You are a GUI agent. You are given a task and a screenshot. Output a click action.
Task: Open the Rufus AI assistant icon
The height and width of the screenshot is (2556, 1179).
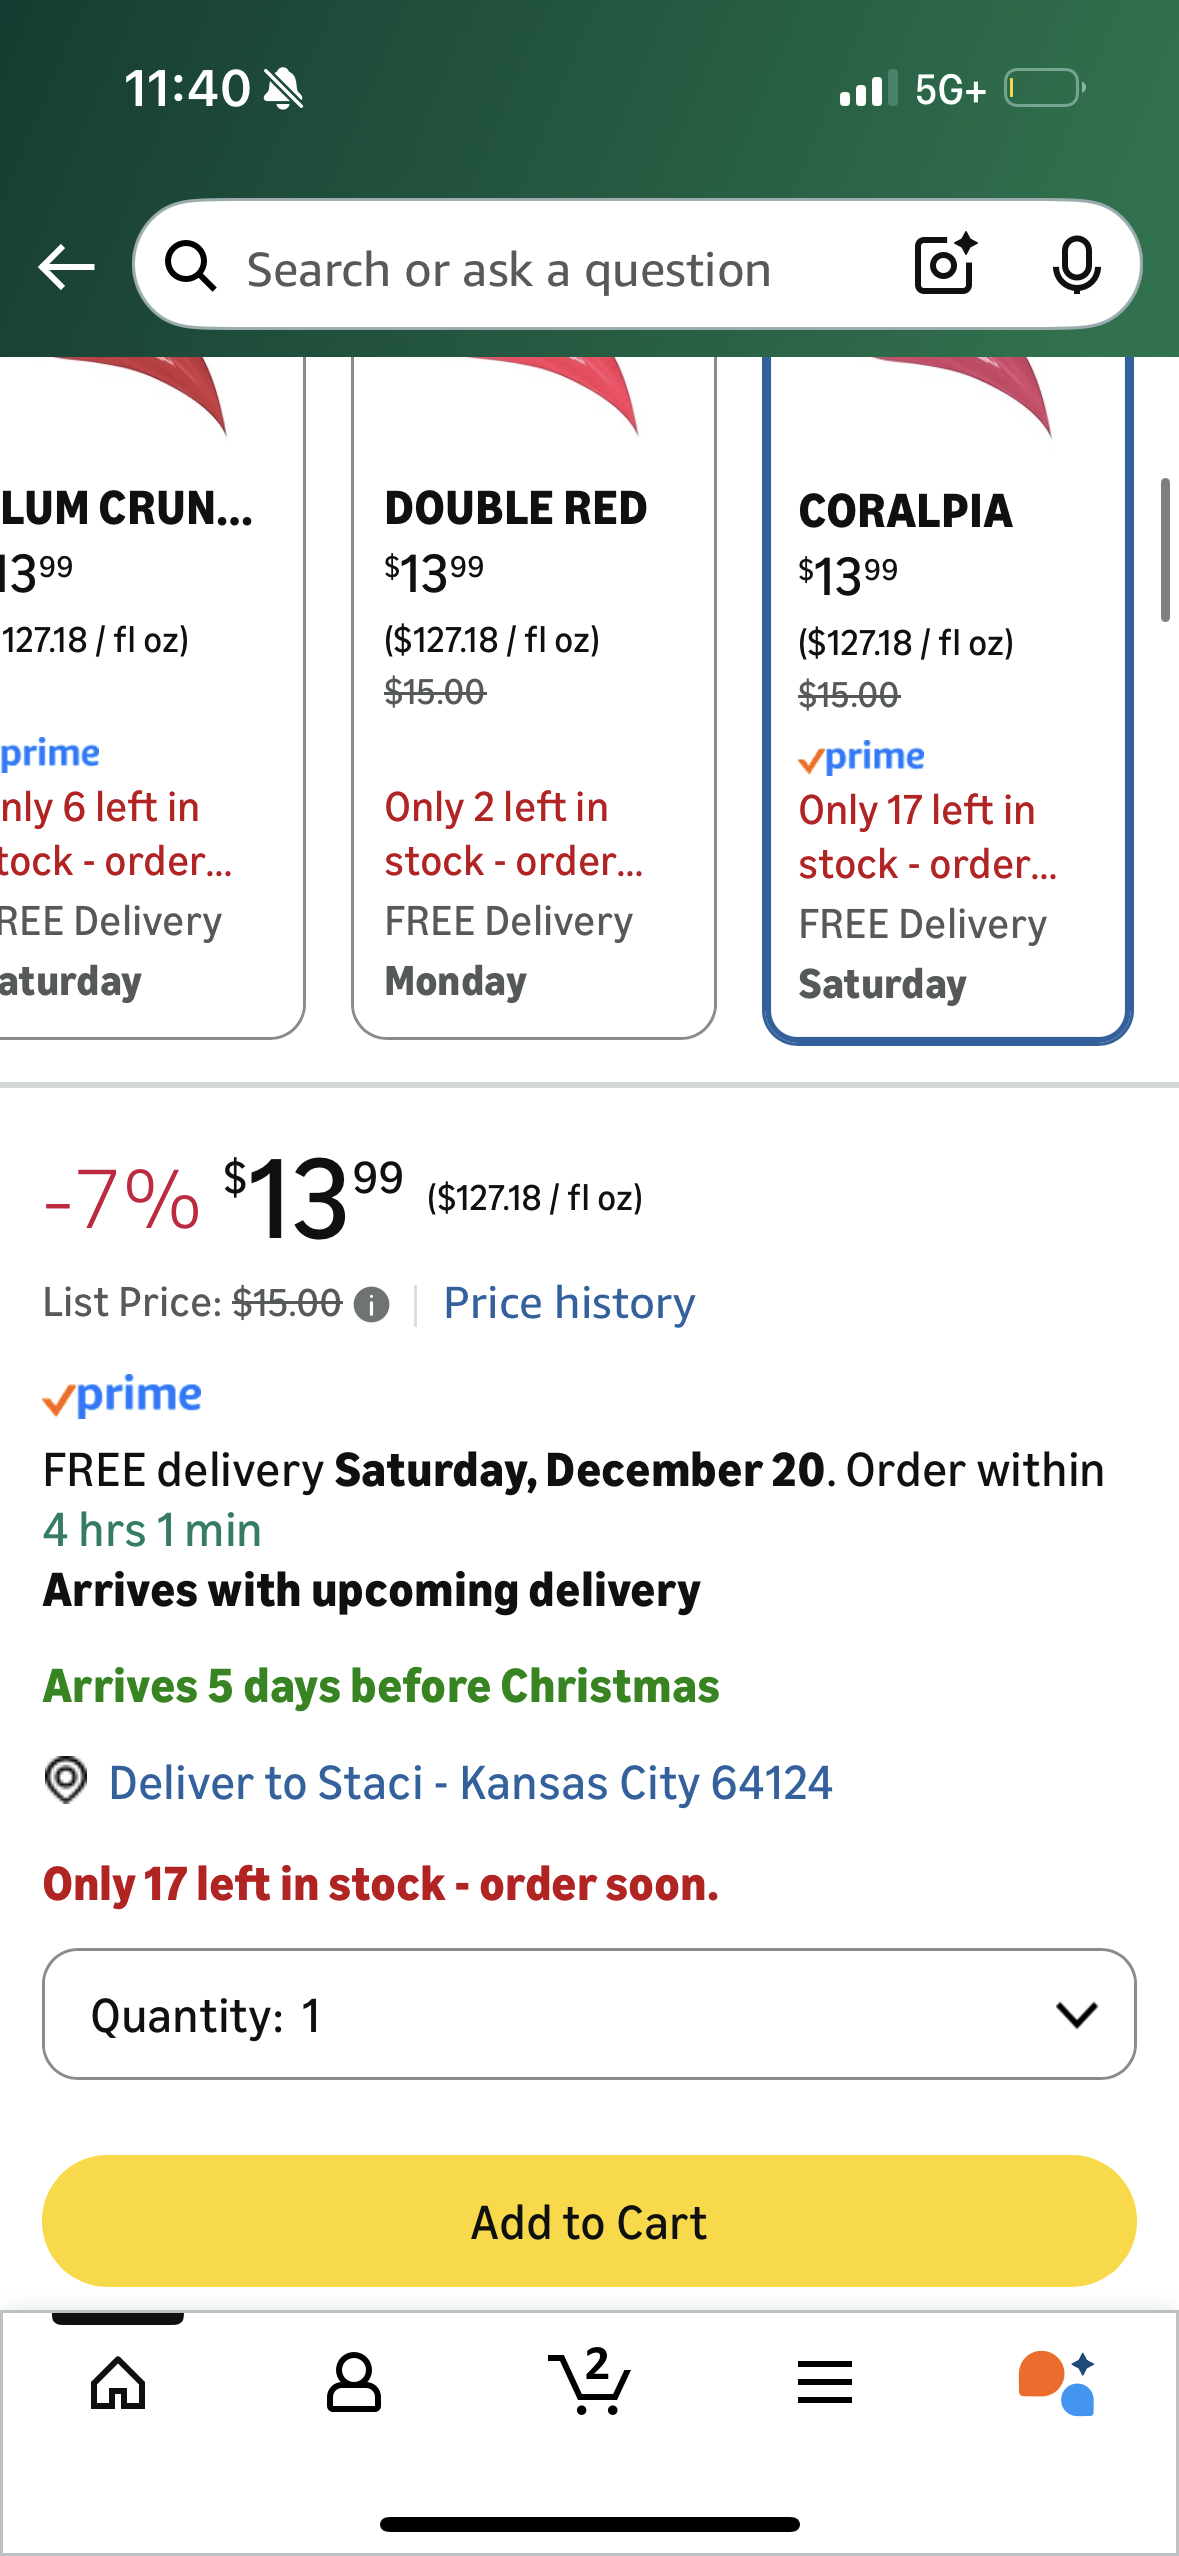pos(1058,2383)
